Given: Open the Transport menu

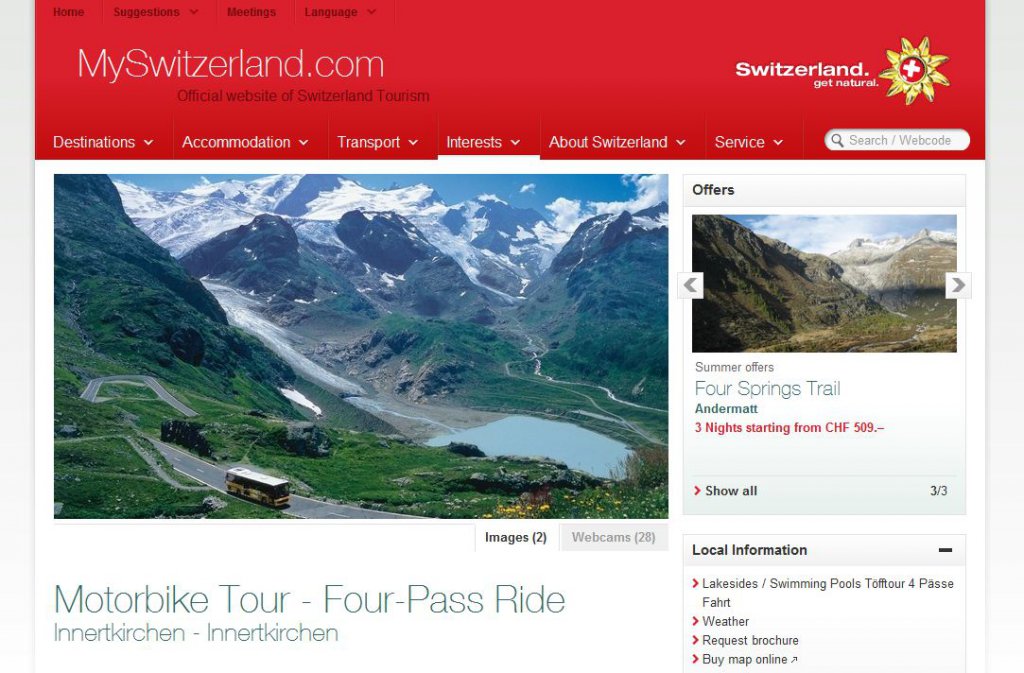Looking at the screenshot, I should [377, 142].
